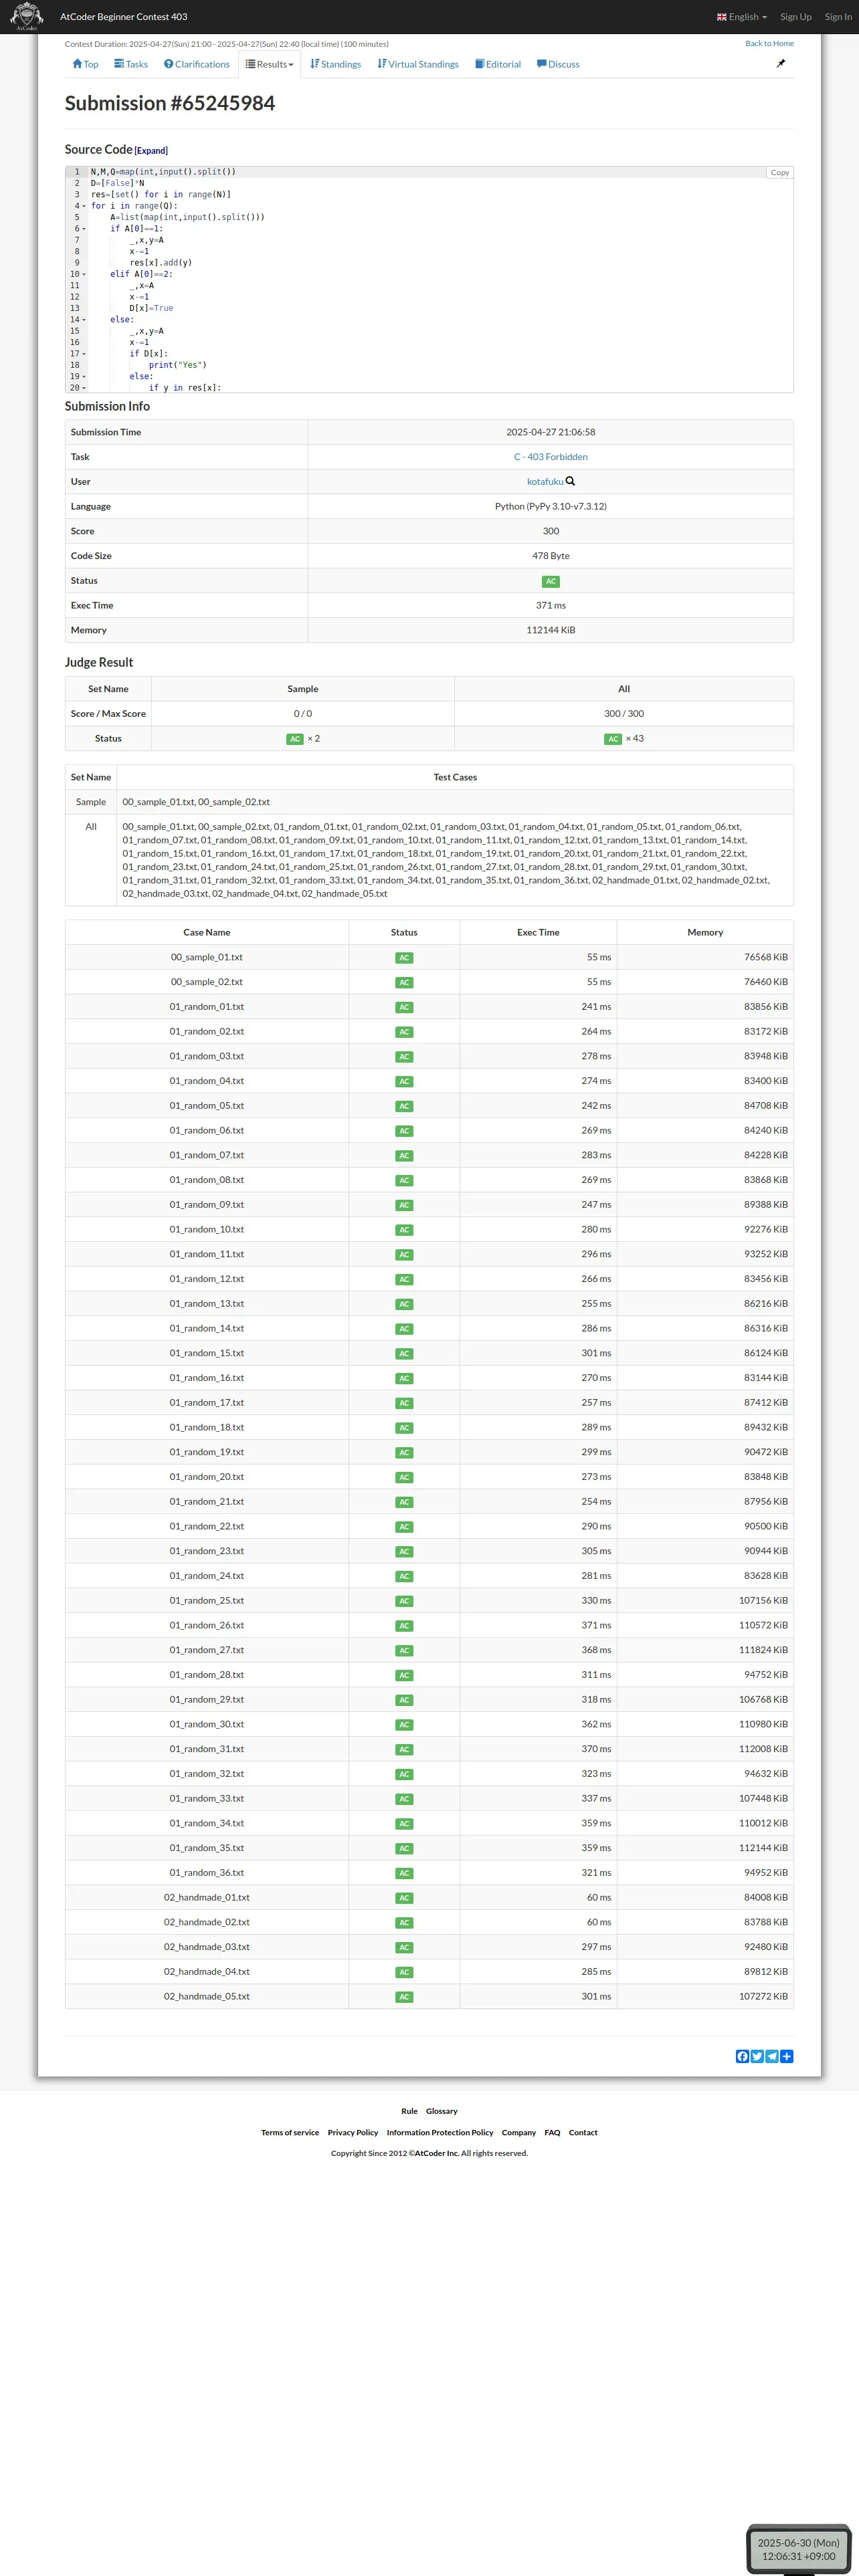Open more share options plus icon
Image resolution: width=859 pixels, height=2576 pixels.
point(787,2056)
